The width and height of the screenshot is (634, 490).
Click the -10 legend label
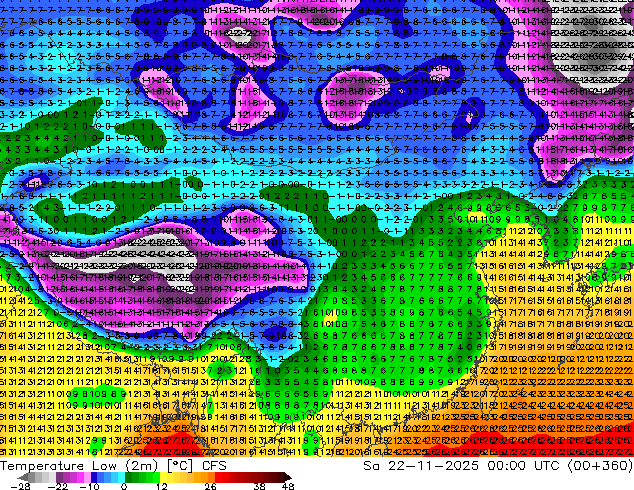pos(90,486)
